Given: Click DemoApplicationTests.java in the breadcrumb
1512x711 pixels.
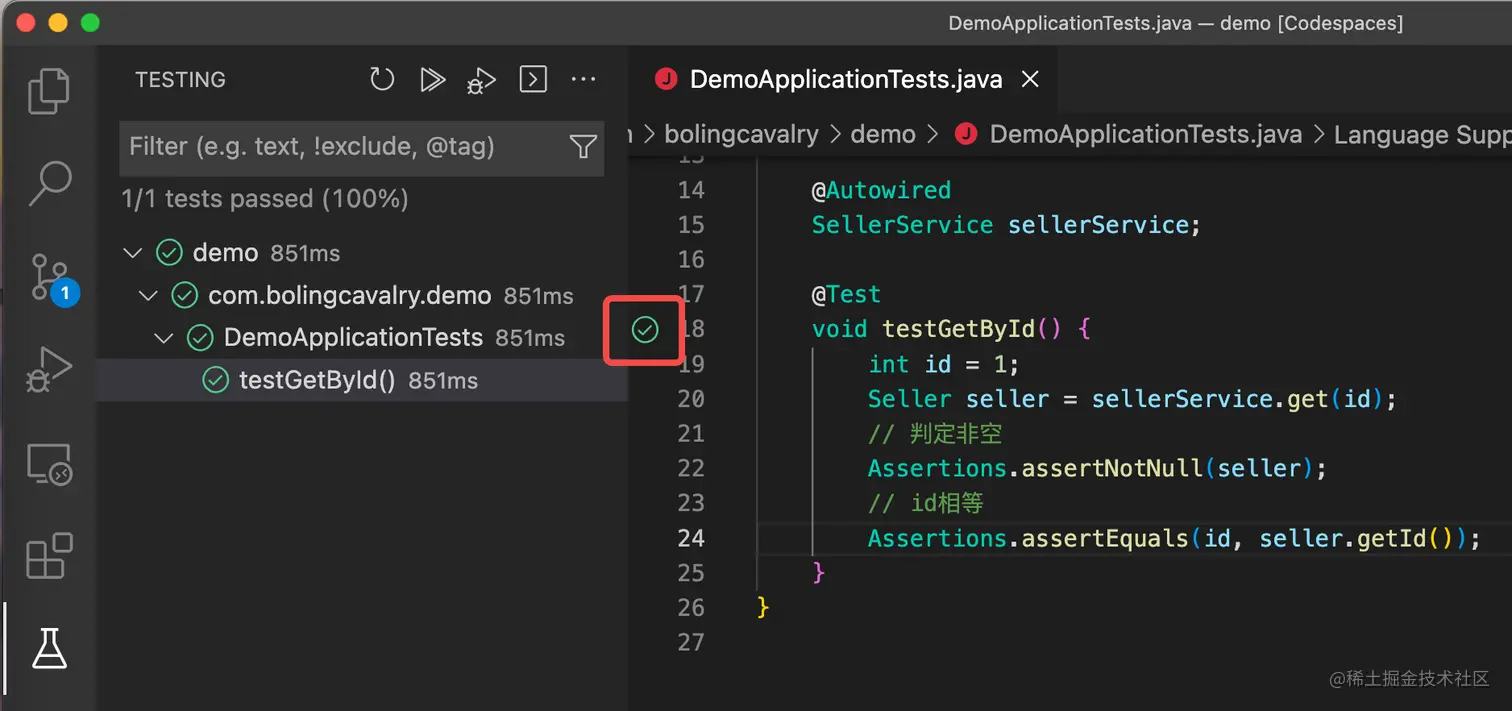Looking at the screenshot, I should point(1146,134).
